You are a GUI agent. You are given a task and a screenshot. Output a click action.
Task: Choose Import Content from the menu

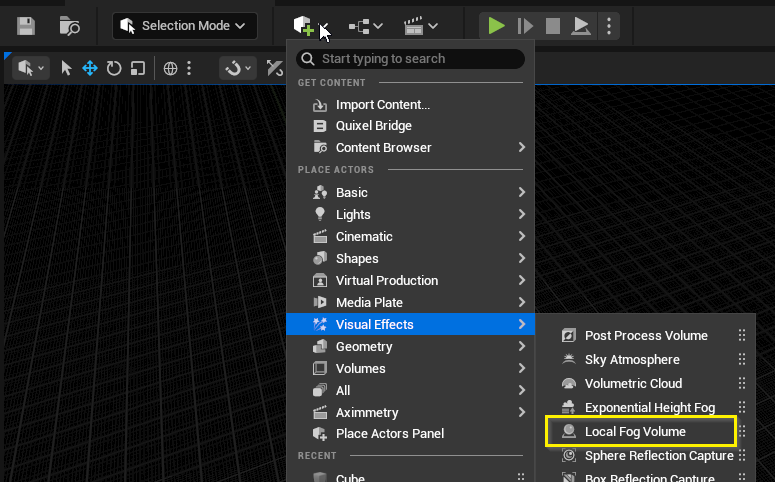[382, 104]
